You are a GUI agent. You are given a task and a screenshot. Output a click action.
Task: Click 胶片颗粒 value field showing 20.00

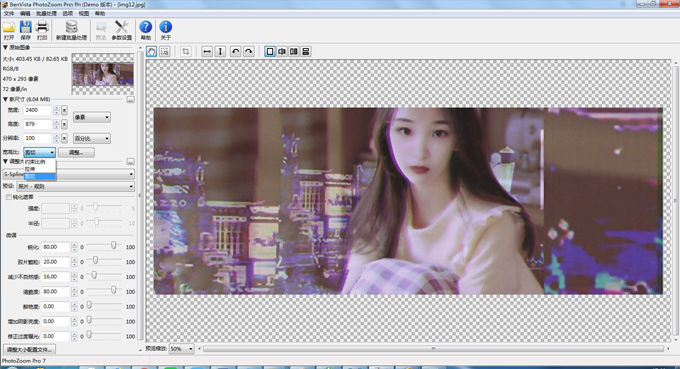click(x=55, y=262)
